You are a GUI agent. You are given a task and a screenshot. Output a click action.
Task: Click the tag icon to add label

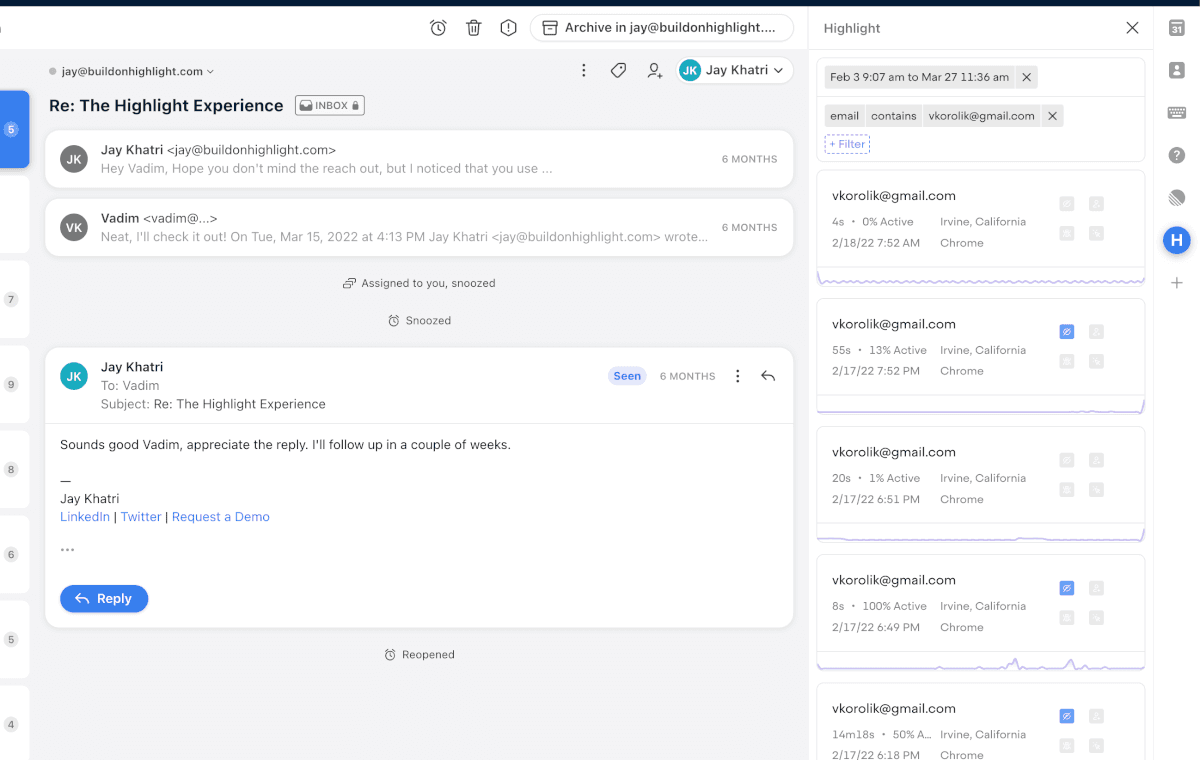[x=618, y=70]
